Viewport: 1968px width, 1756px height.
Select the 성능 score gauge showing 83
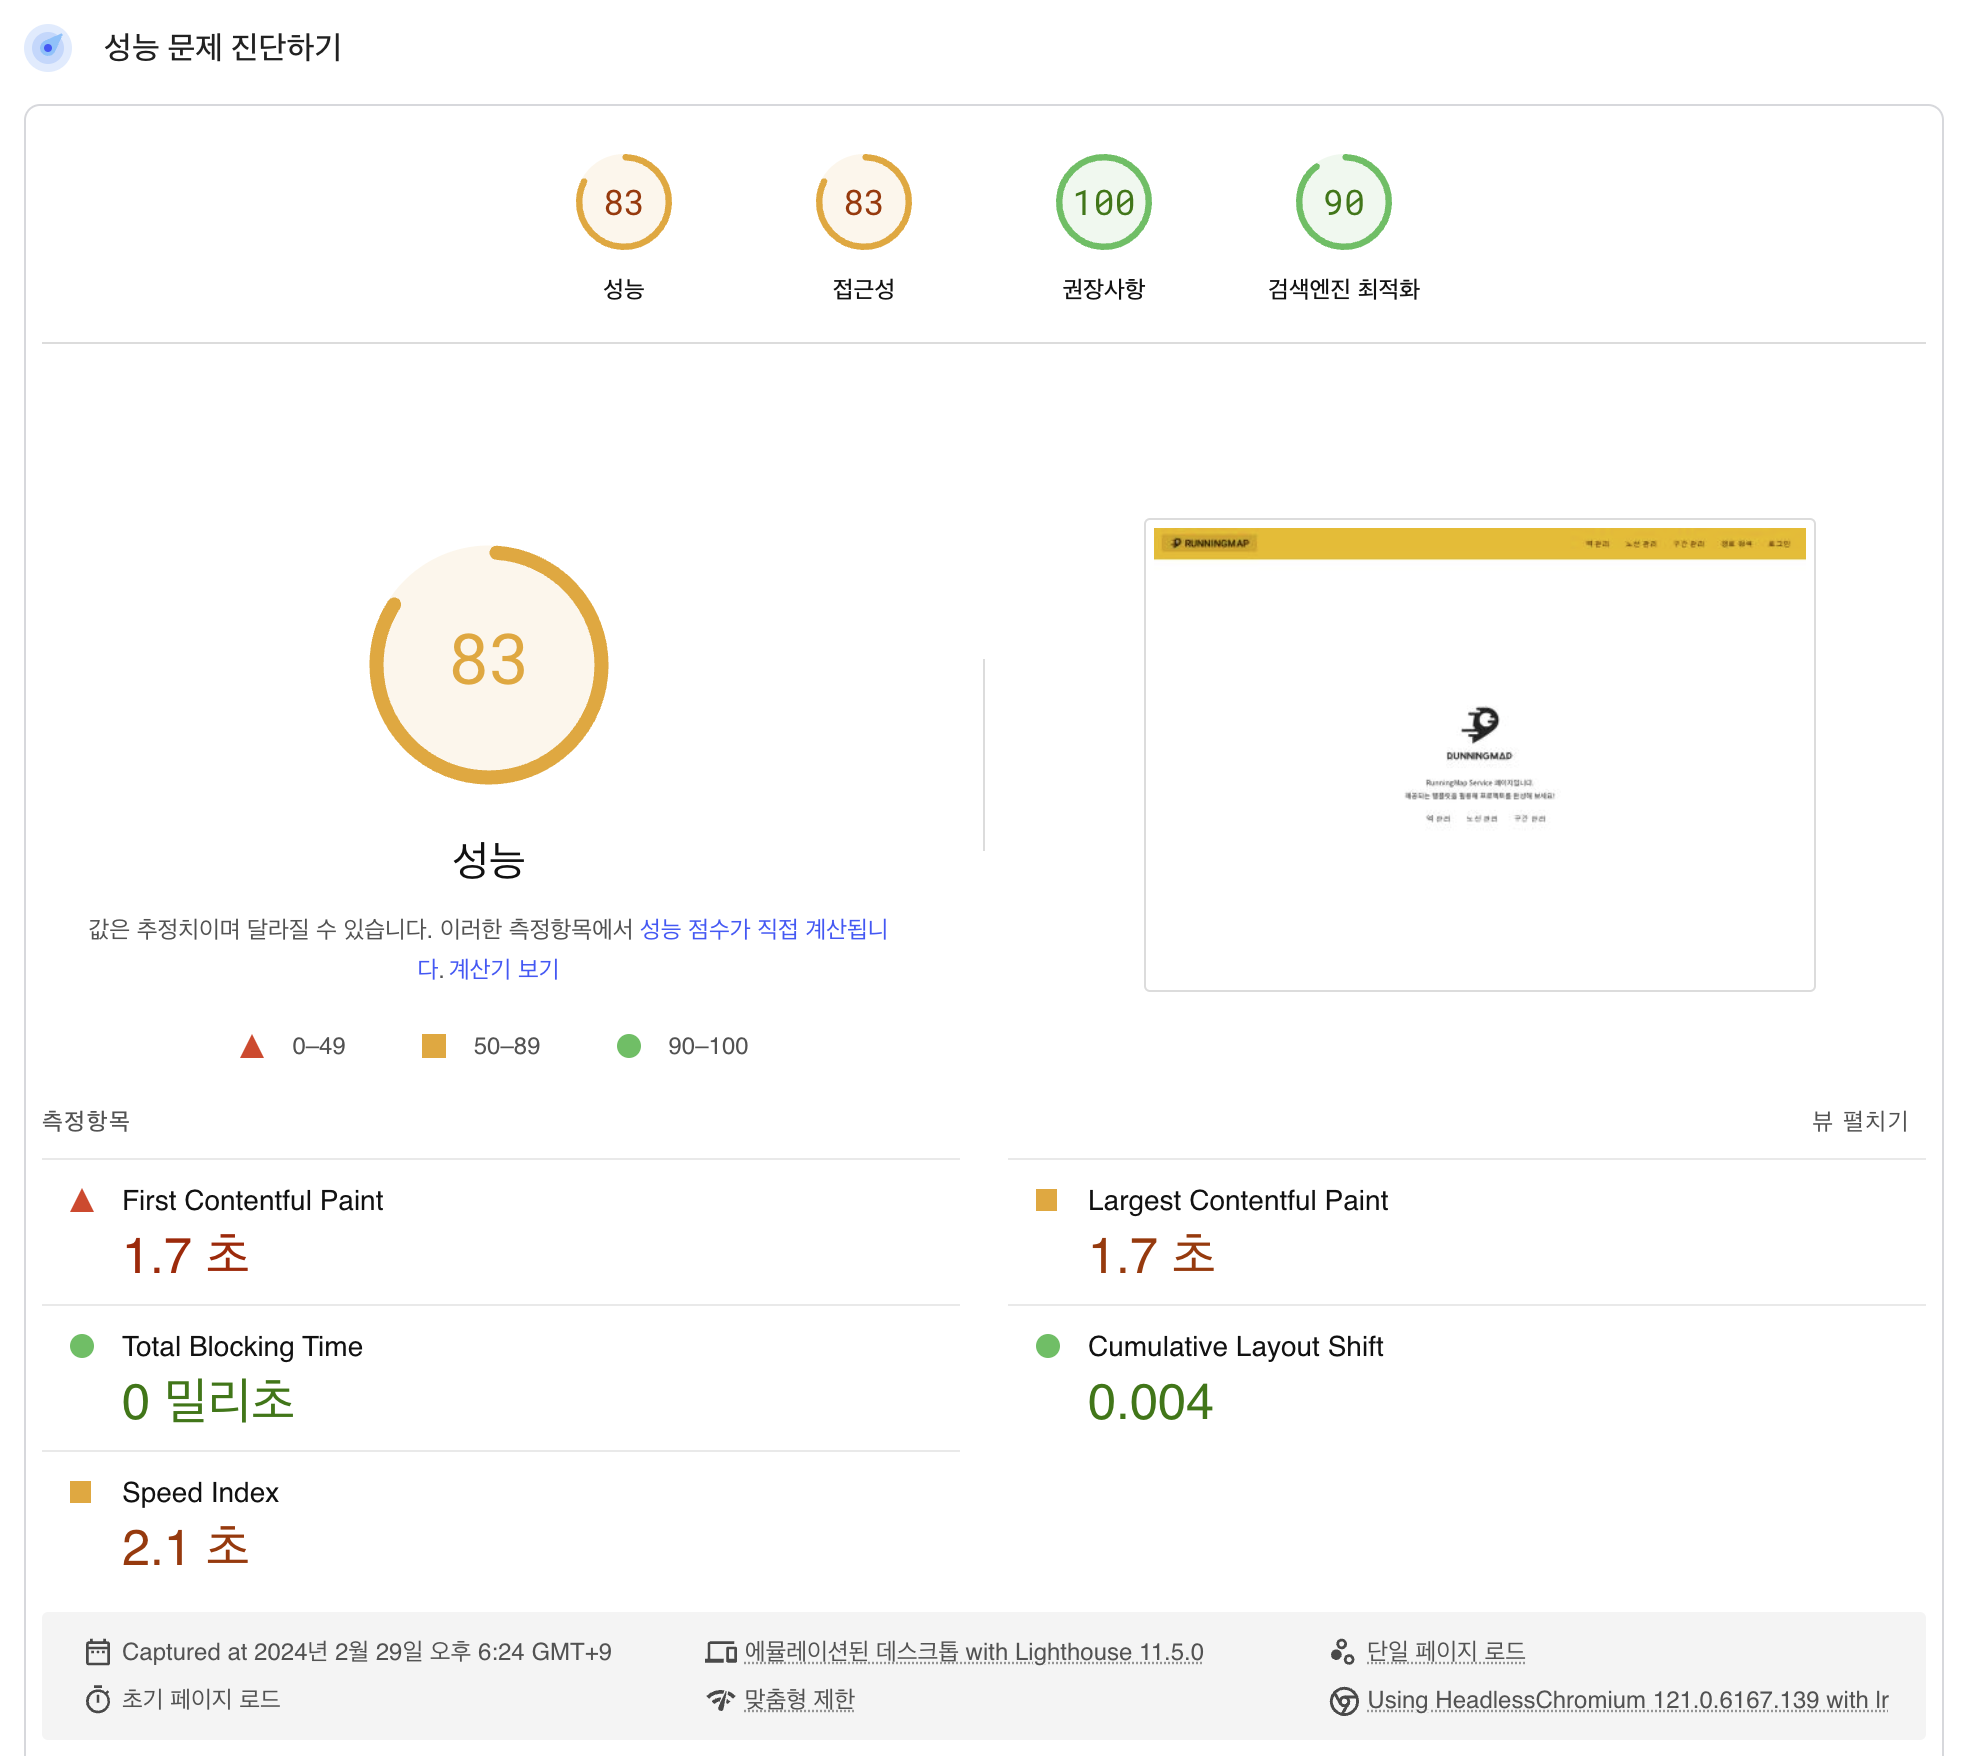tap(623, 203)
